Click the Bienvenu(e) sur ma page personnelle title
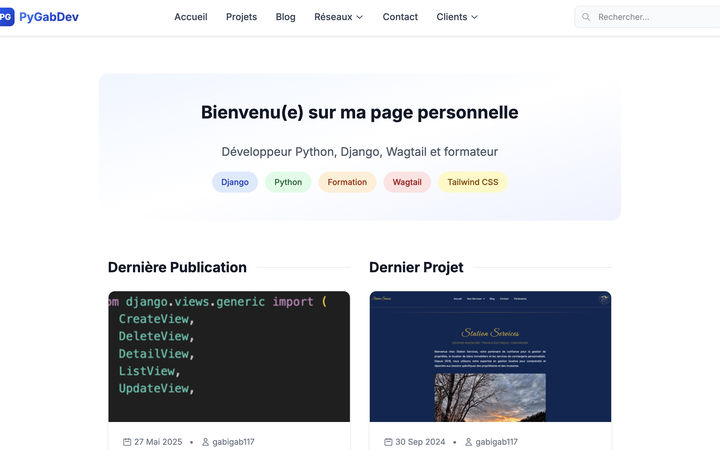The image size is (720, 450). (360, 112)
